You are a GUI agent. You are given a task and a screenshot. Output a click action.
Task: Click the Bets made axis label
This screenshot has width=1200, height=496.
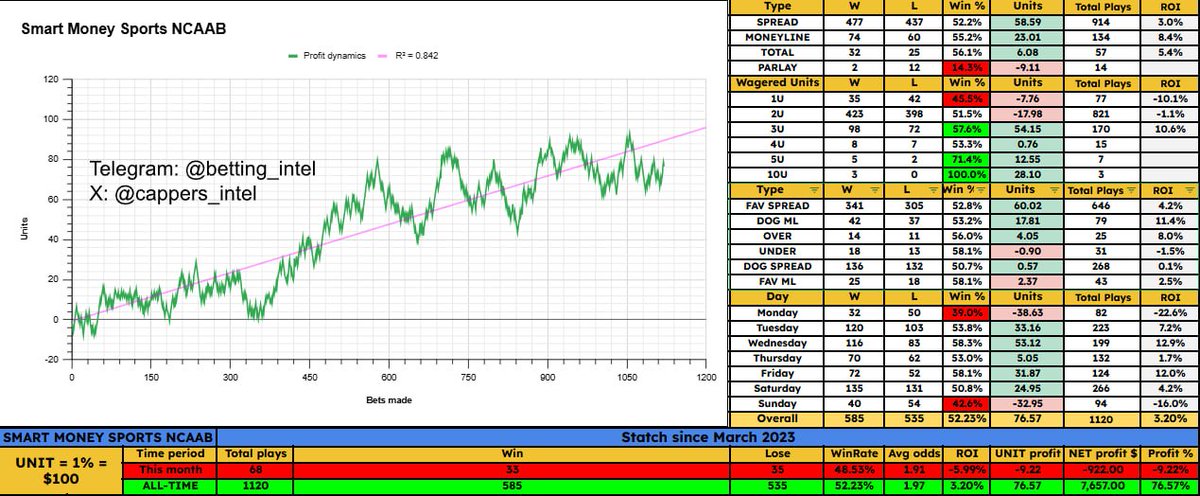click(388, 399)
